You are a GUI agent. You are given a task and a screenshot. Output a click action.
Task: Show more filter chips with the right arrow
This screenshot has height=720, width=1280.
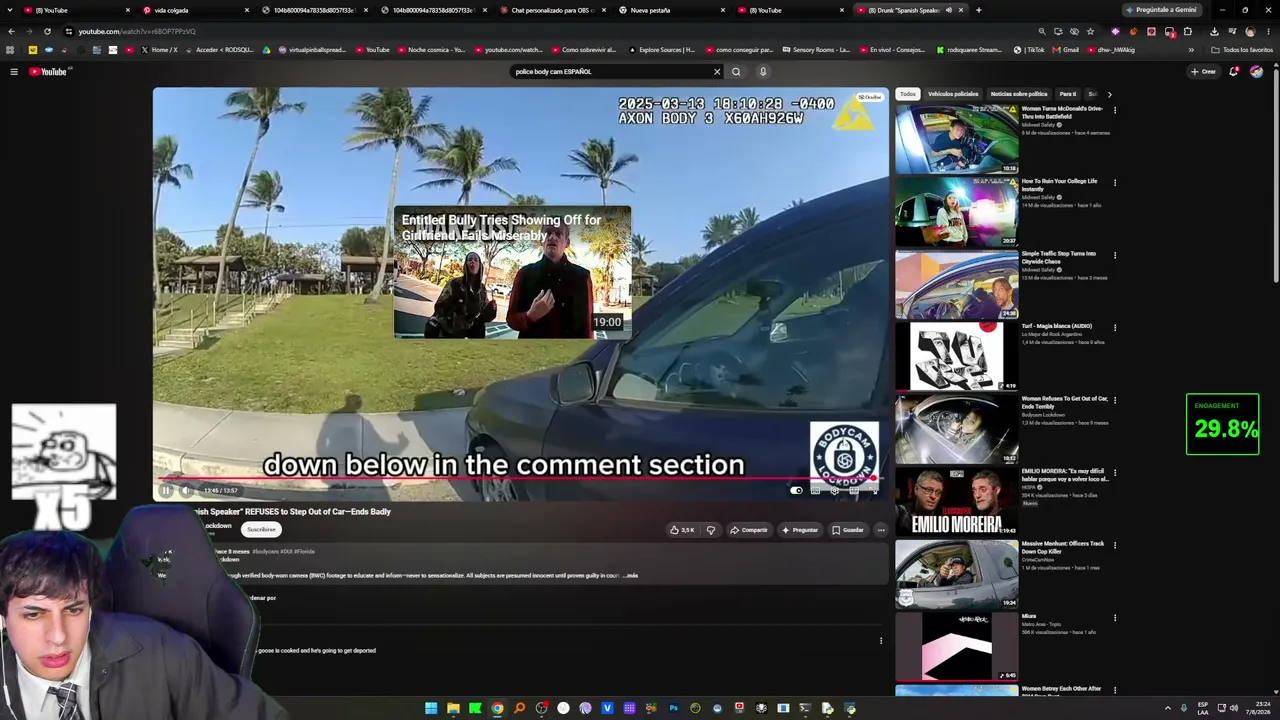click(x=1109, y=94)
